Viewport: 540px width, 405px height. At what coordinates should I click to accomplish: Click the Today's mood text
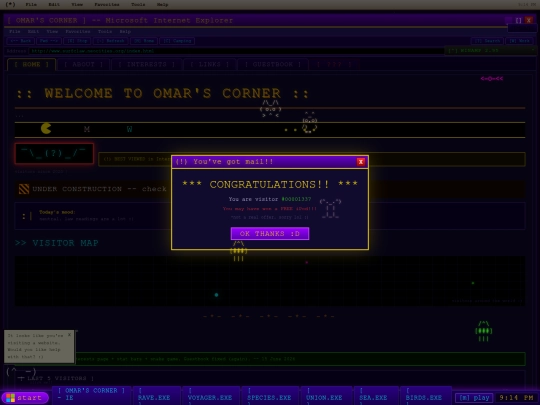[x=57, y=212]
